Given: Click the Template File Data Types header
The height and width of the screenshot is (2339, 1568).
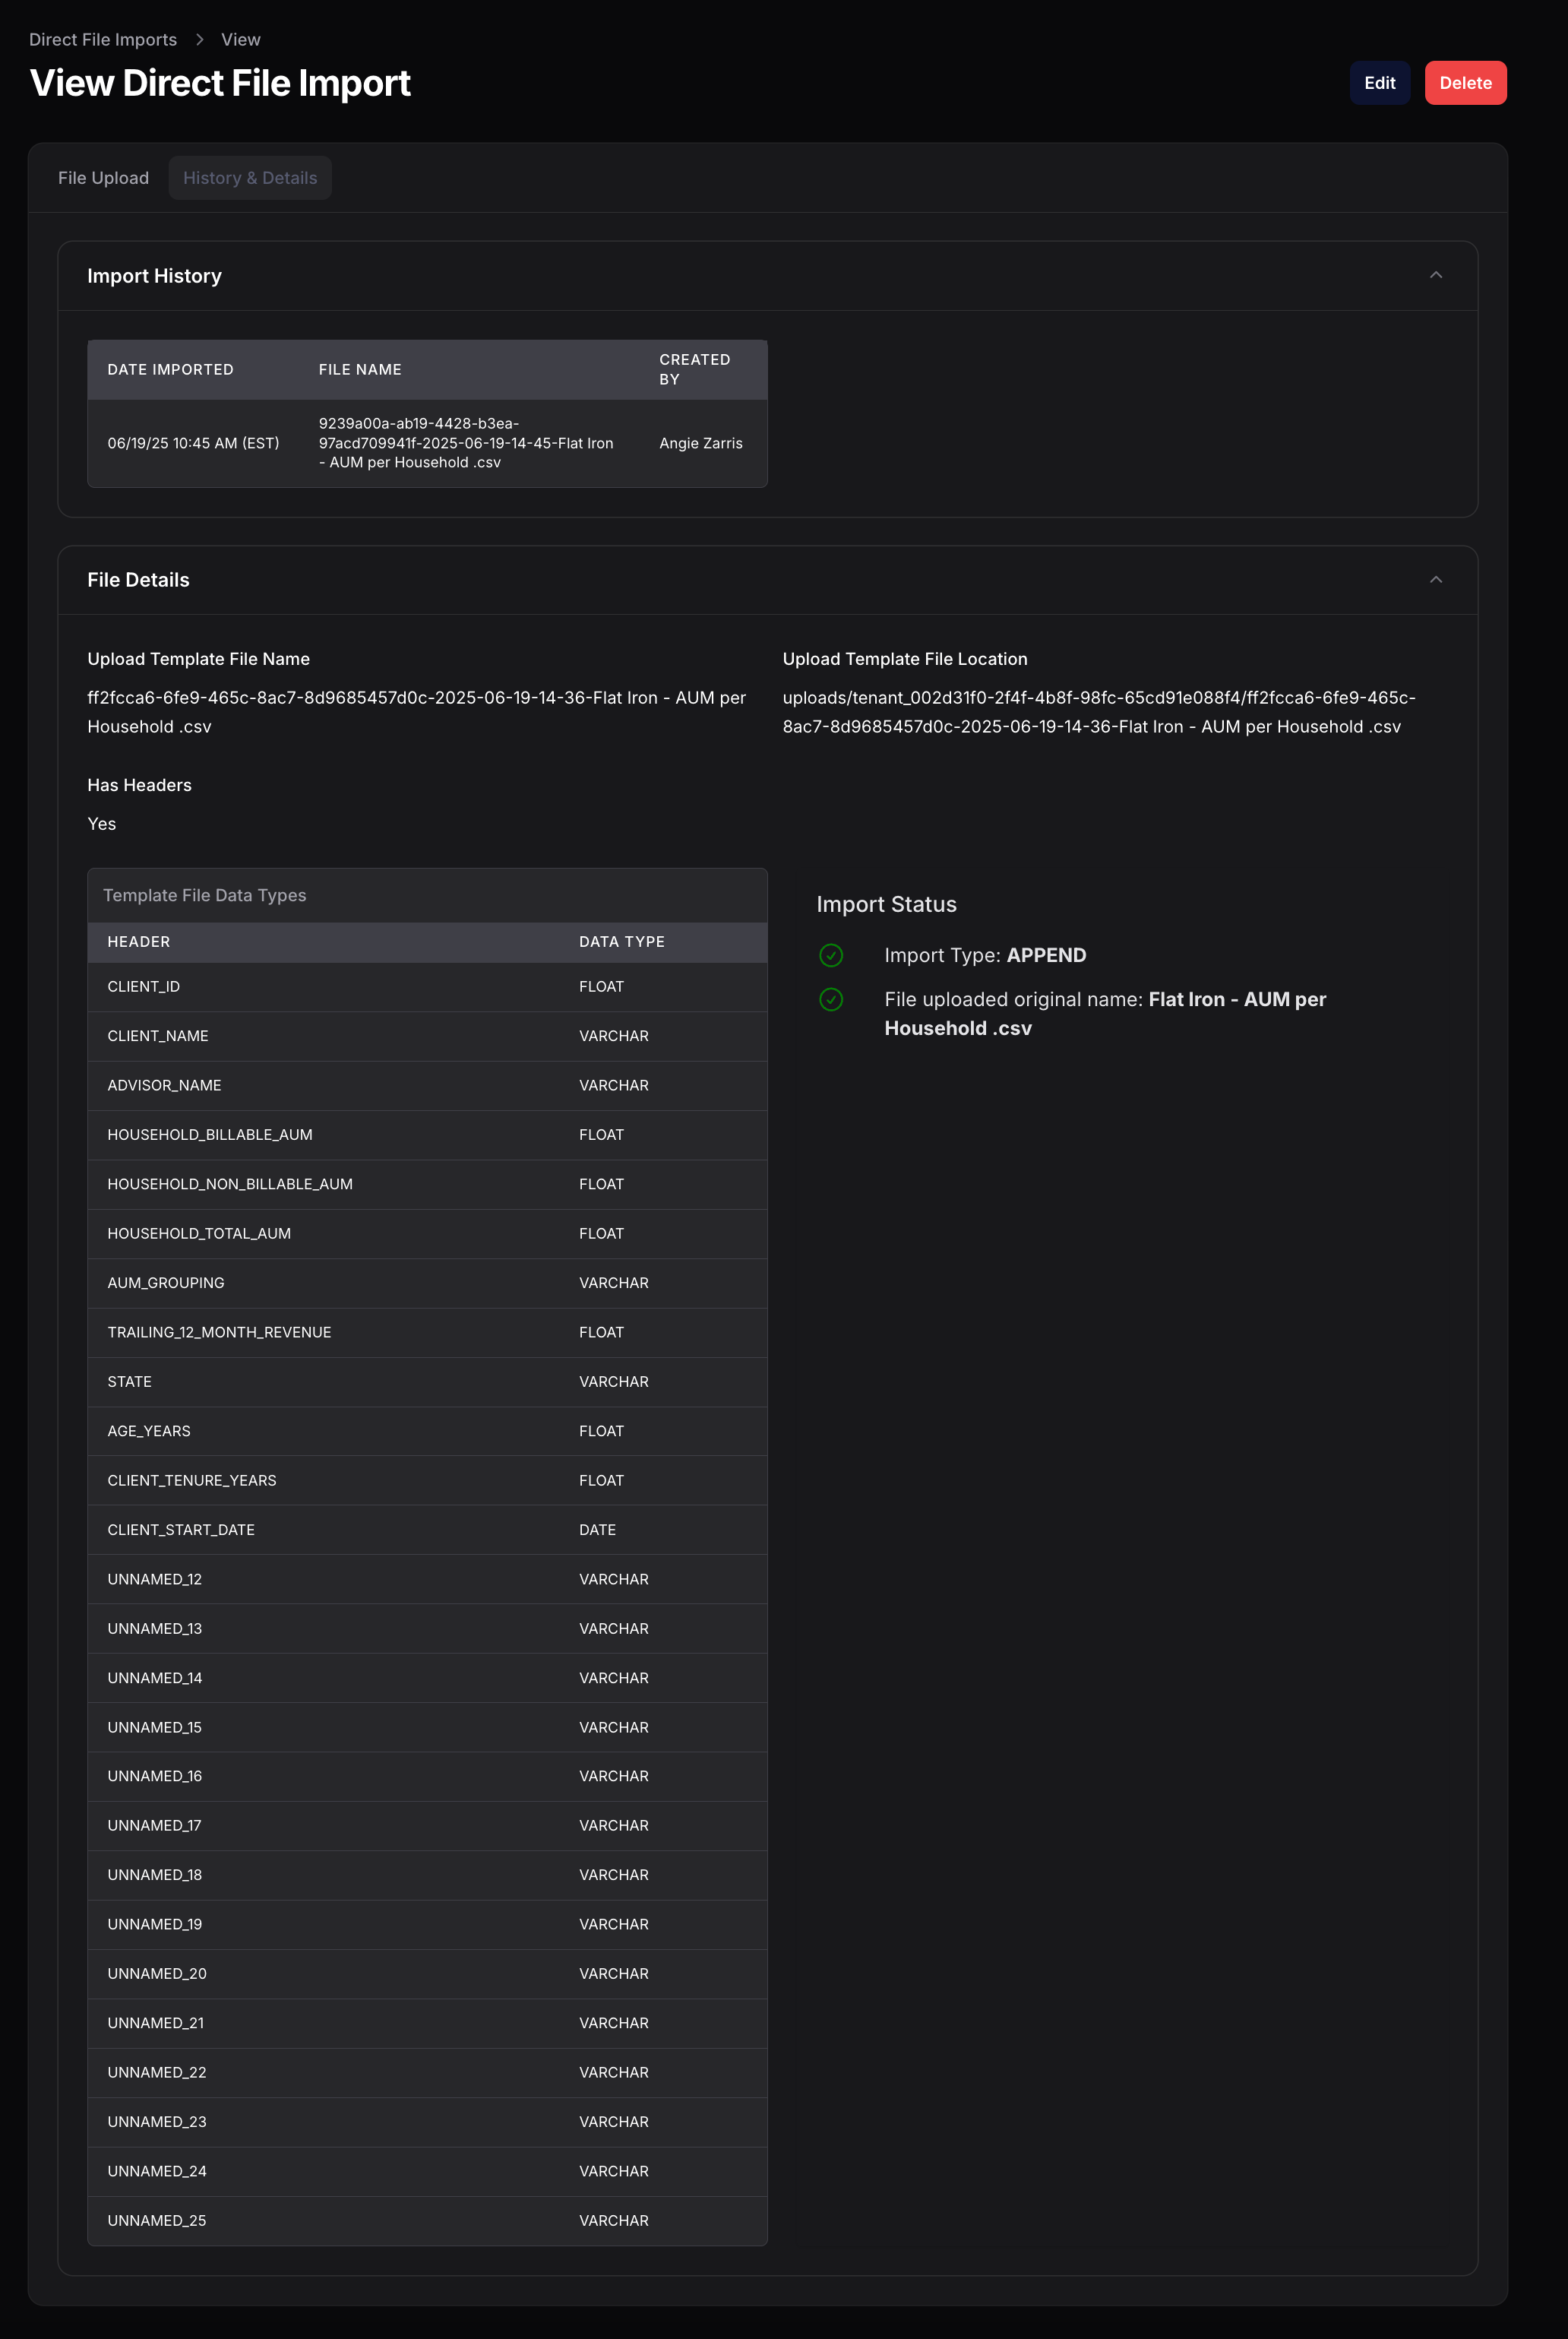Looking at the screenshot, I should coord(204,895).
